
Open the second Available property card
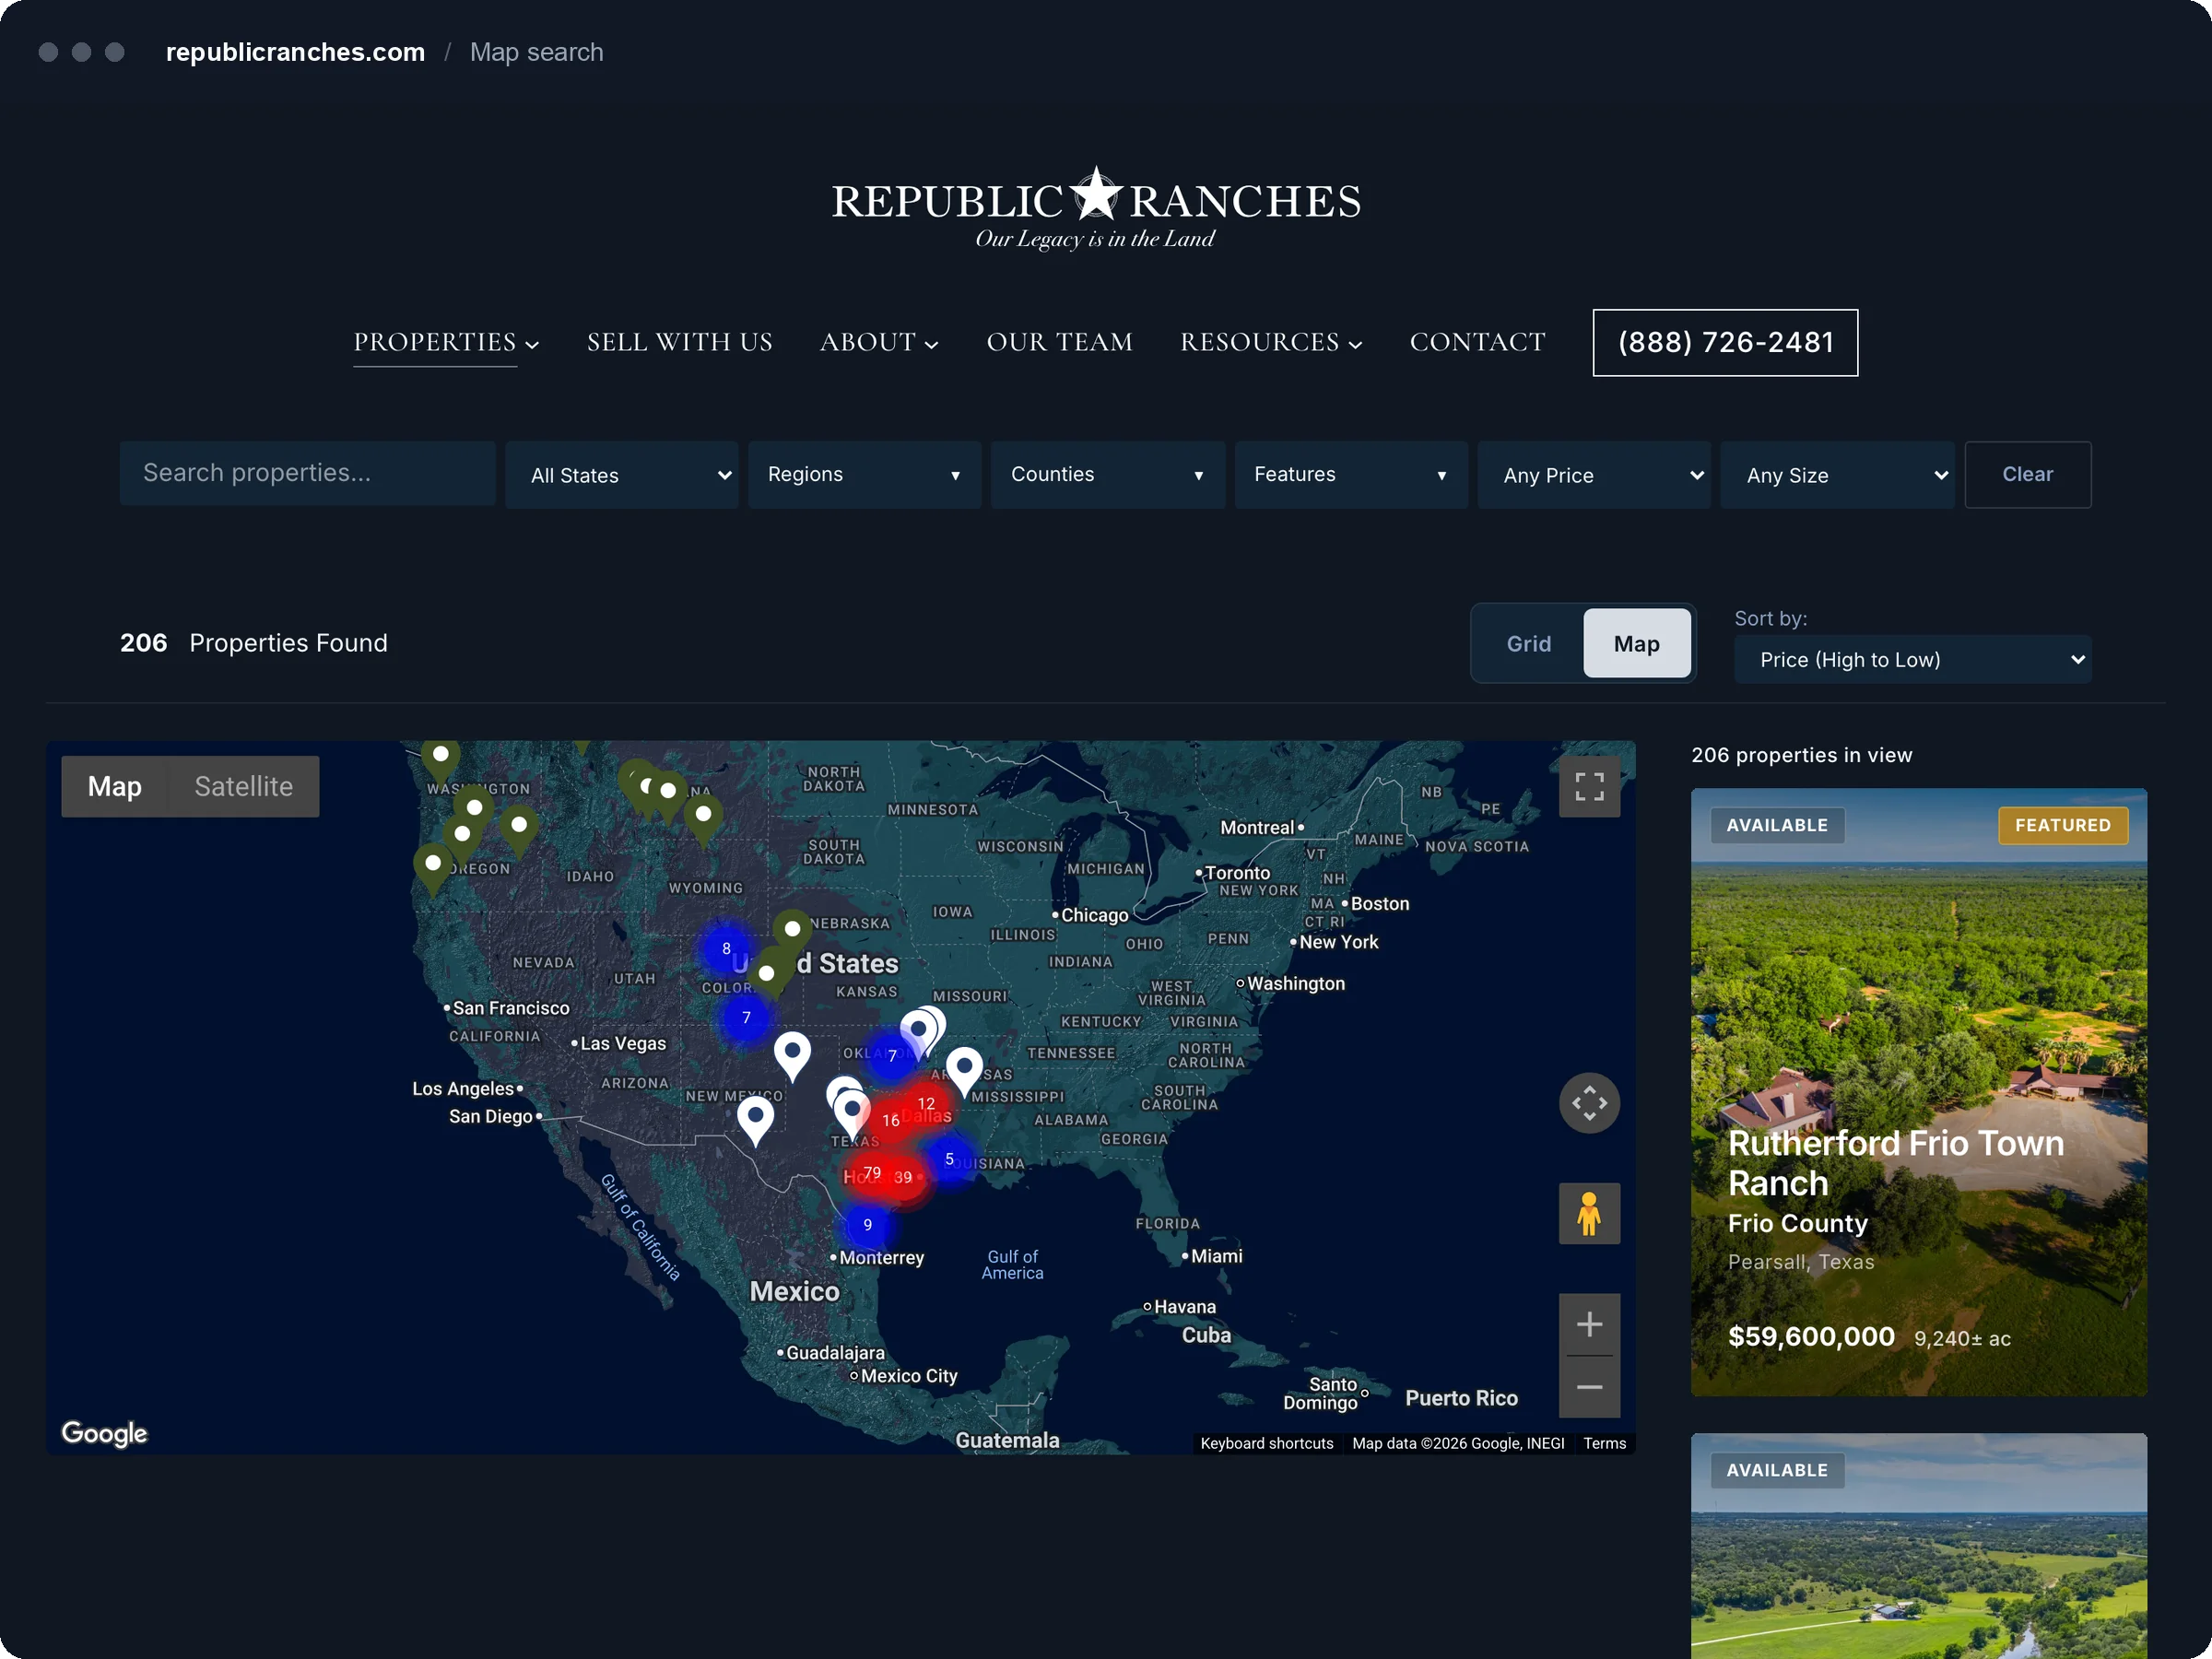point(1918,1546)
